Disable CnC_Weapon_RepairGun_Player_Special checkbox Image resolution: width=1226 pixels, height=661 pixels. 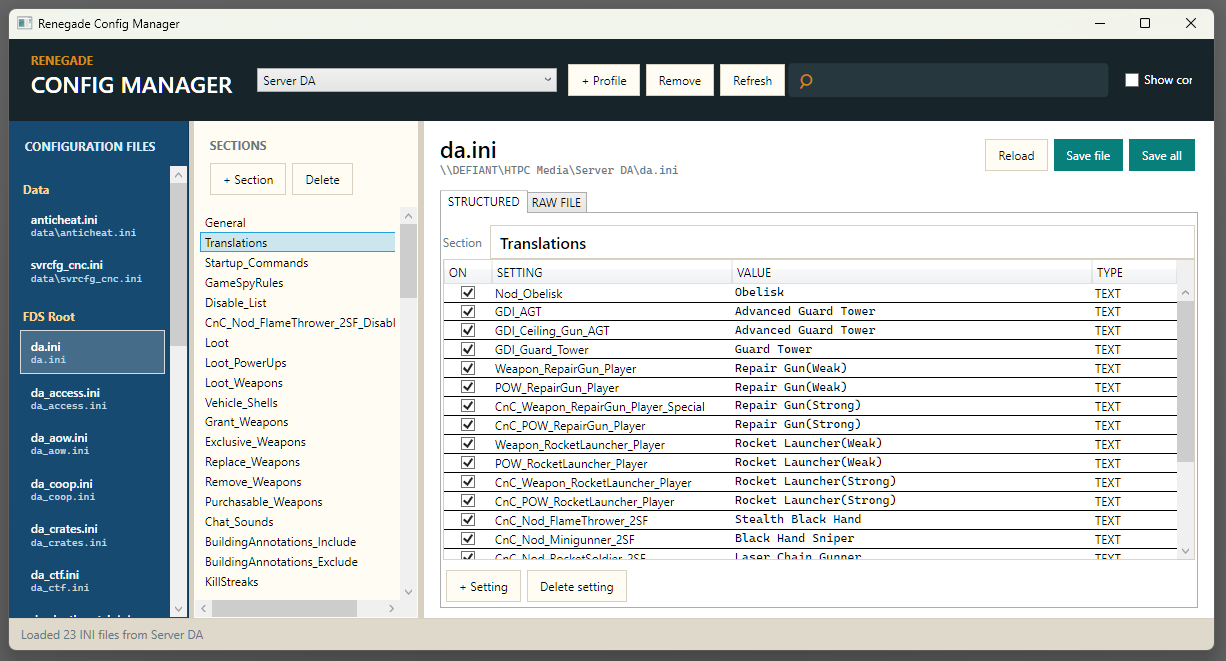coord(468,407)
